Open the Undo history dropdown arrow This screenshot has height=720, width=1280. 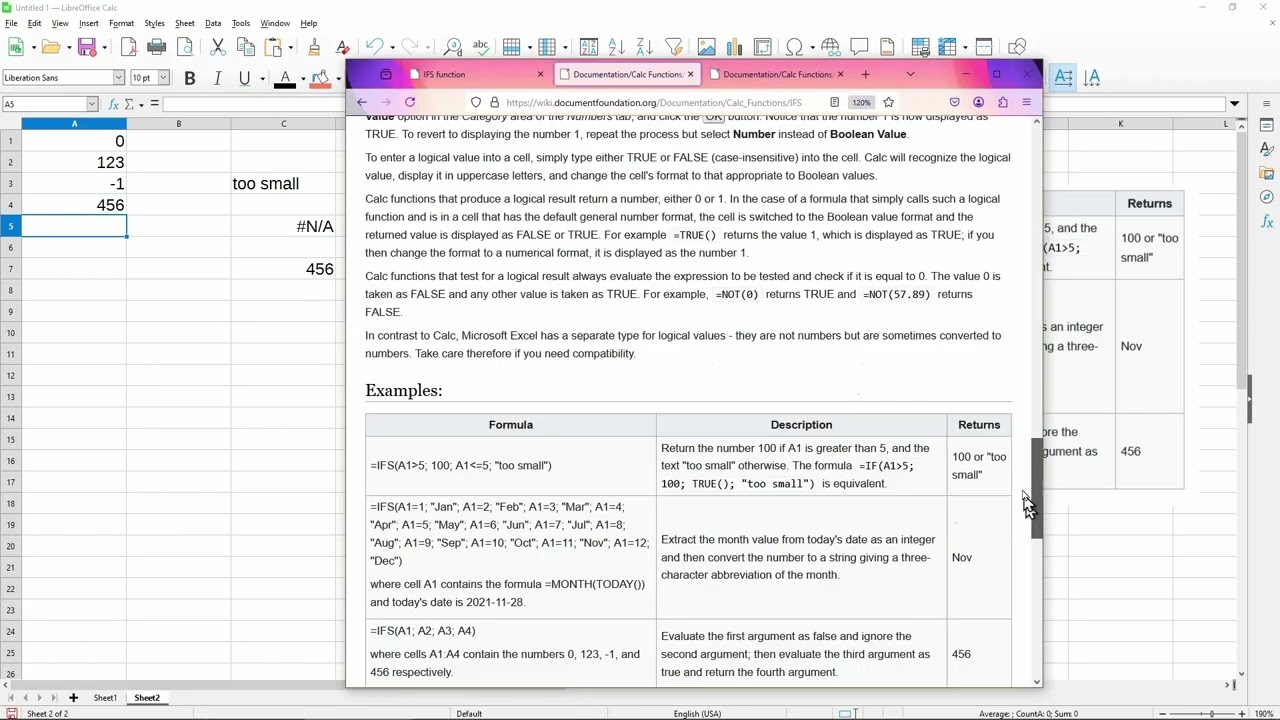click(392, 47)
